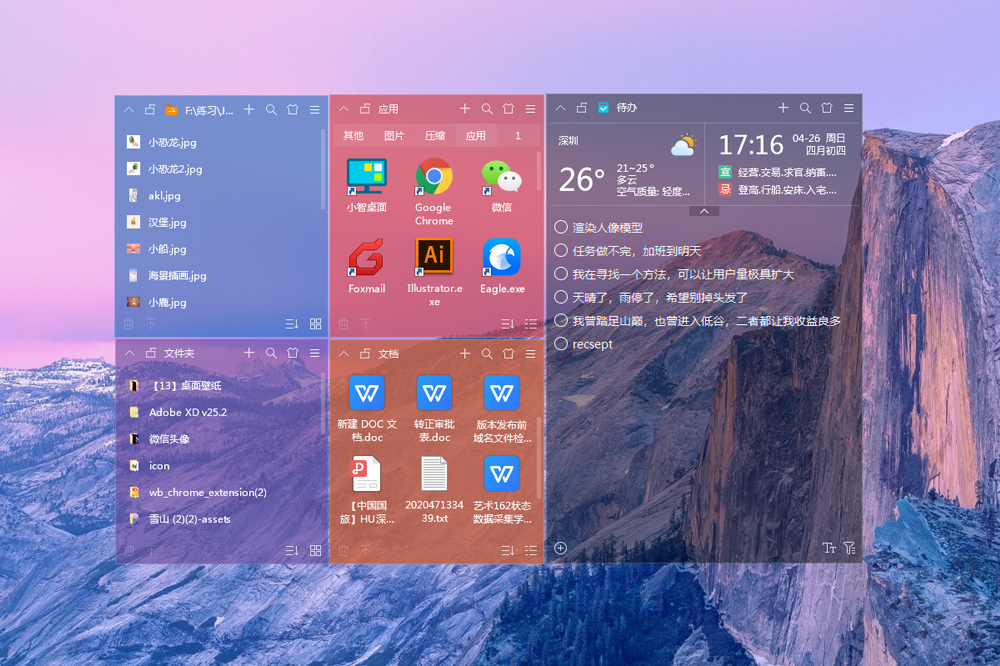Select the 压缩 tab in the apps panel
Image resolution: width=1000 pixels, height=666 pixels.
[435, 136]
